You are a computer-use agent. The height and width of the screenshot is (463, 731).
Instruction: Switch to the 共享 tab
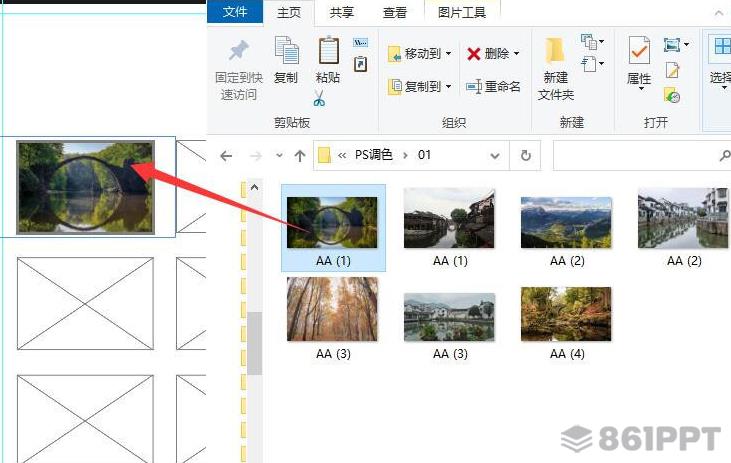[342, 12]
